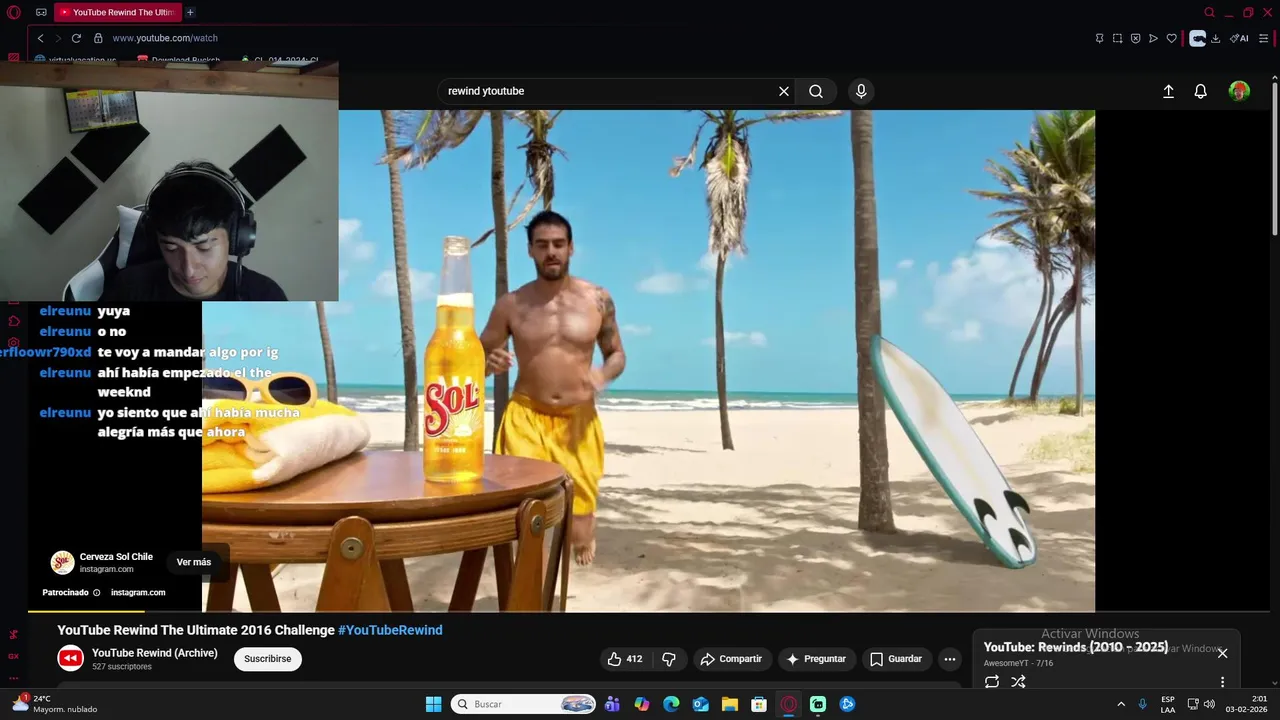Open the Opera AI assistant
Viewport: 1280px width, 720px height.
coord(1239,38)
